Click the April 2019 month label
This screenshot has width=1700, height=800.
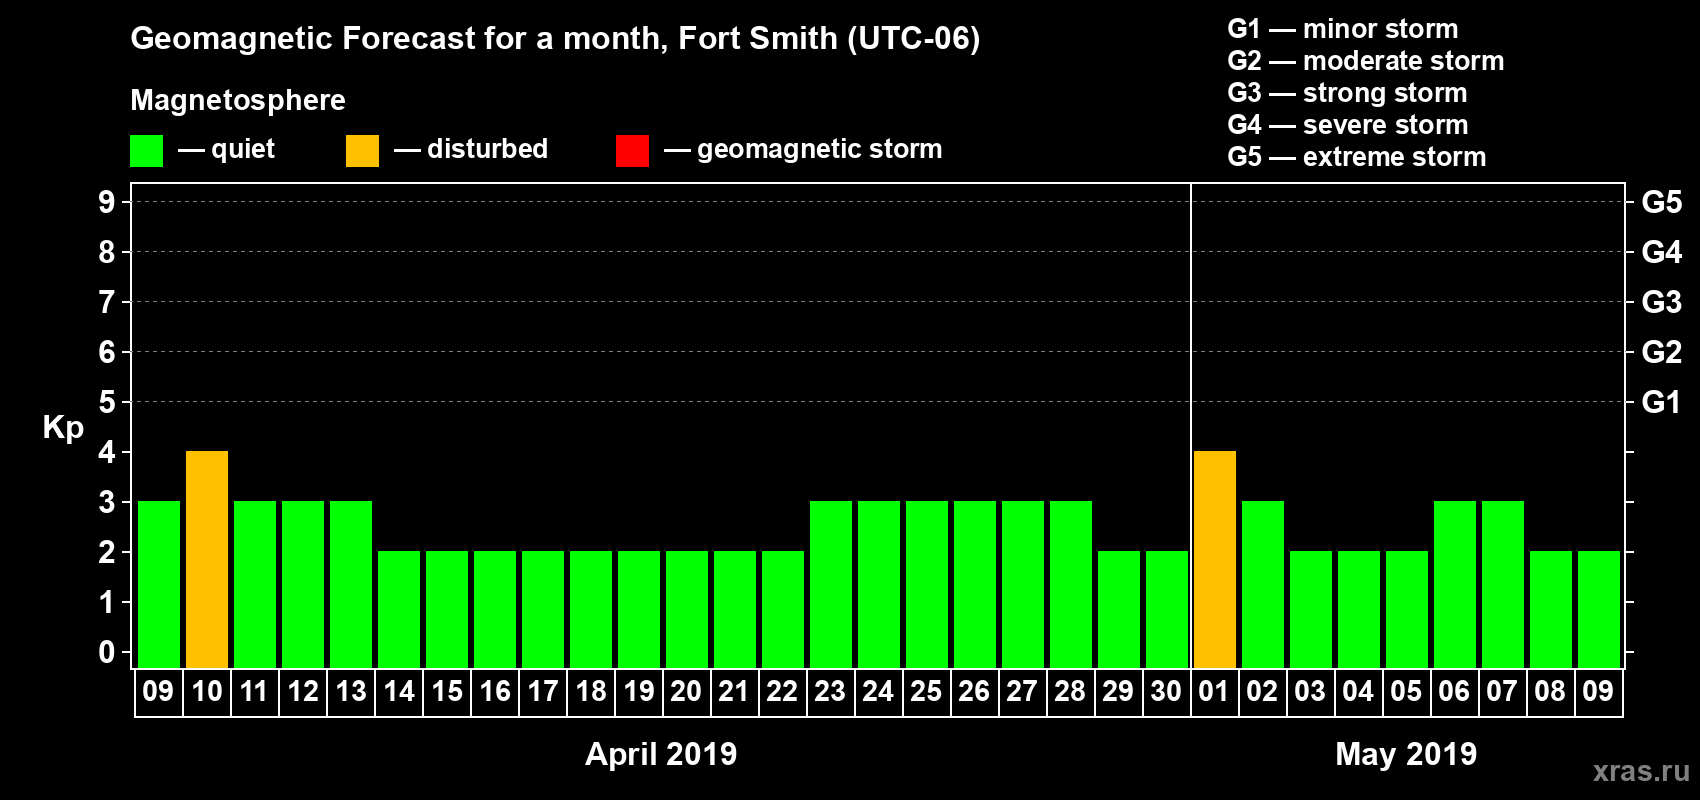click(x=661, y=754)
